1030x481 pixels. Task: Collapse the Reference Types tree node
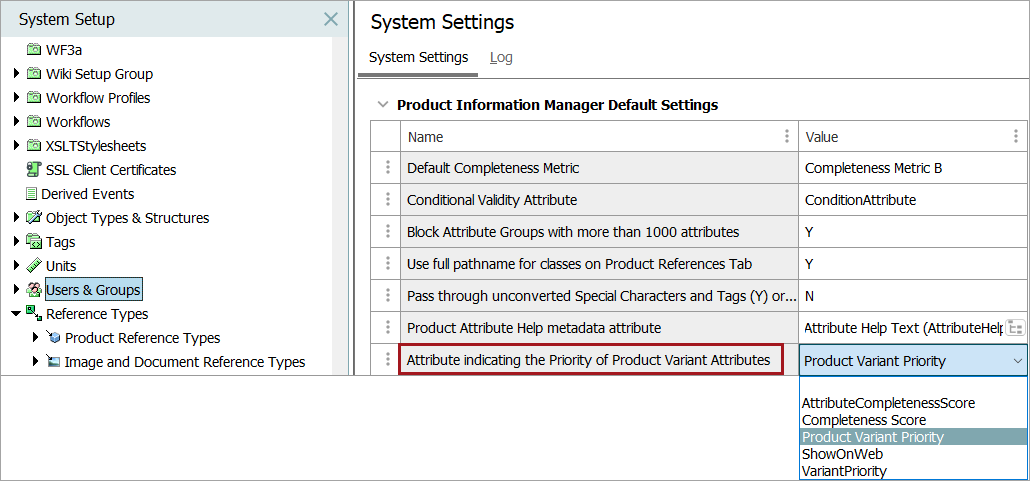click(x=16, y=314)
